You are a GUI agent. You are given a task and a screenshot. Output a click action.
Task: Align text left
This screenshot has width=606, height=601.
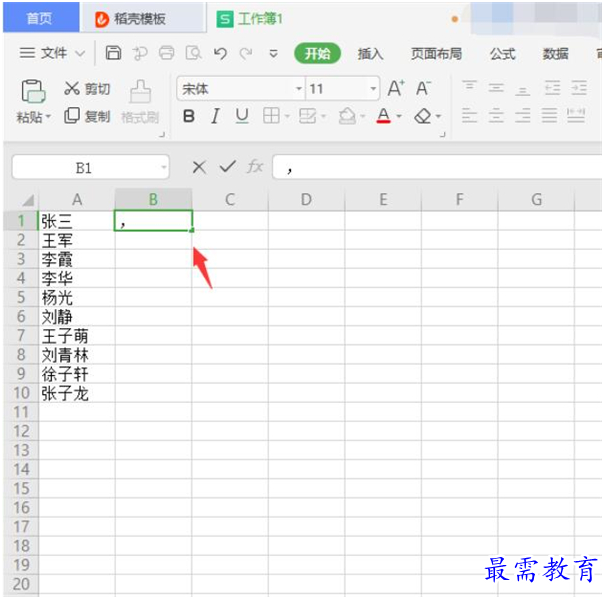(469, 116)
